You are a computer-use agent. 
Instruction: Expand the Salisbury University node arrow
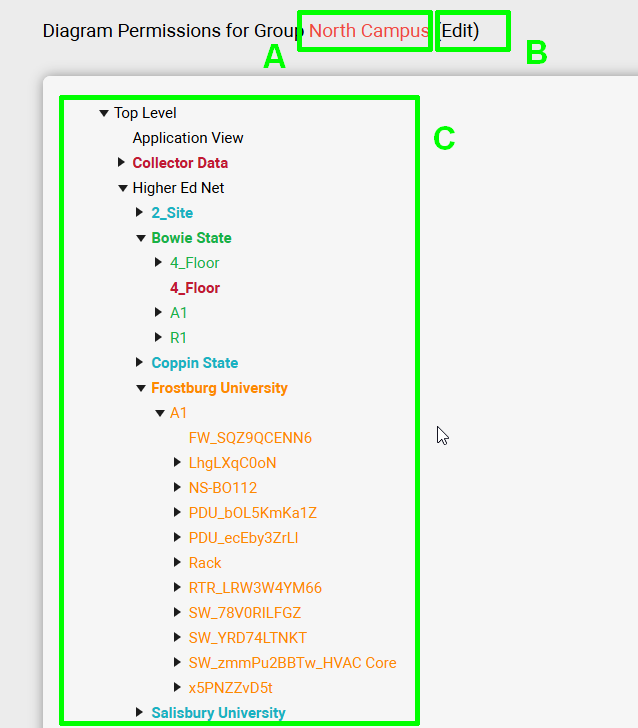click(x=140, y=713)
